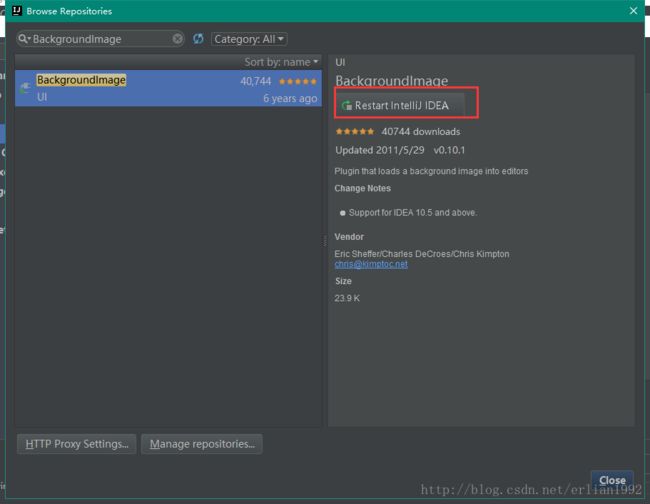Viewport: 650px width, 504px height.
Task: Clear the BackgroundImage search text
Action: point(177,39)
